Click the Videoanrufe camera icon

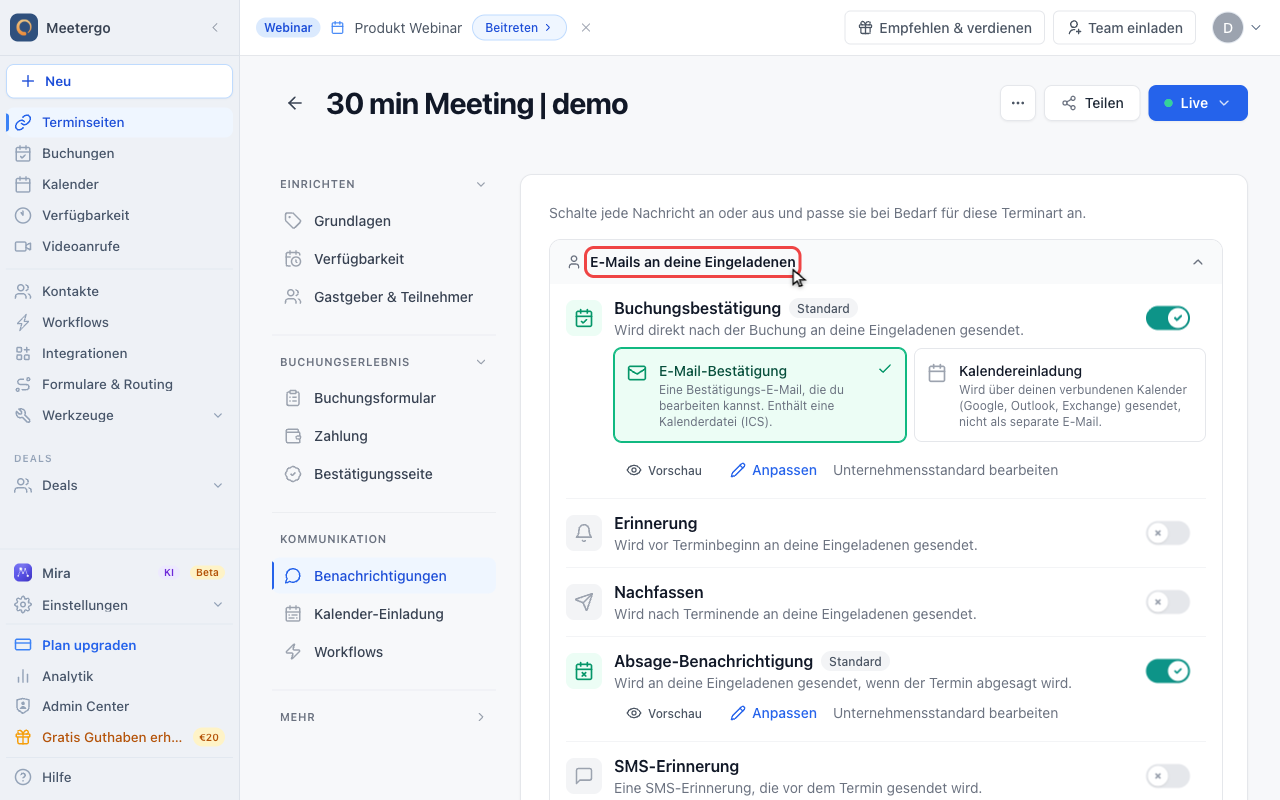click(23, 246)
